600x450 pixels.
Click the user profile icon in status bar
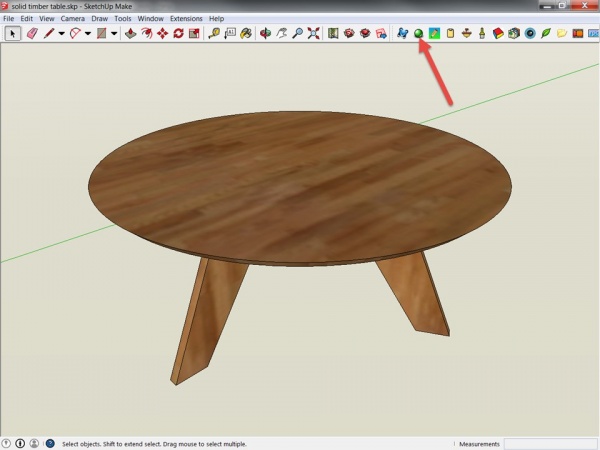coord(35,443)
